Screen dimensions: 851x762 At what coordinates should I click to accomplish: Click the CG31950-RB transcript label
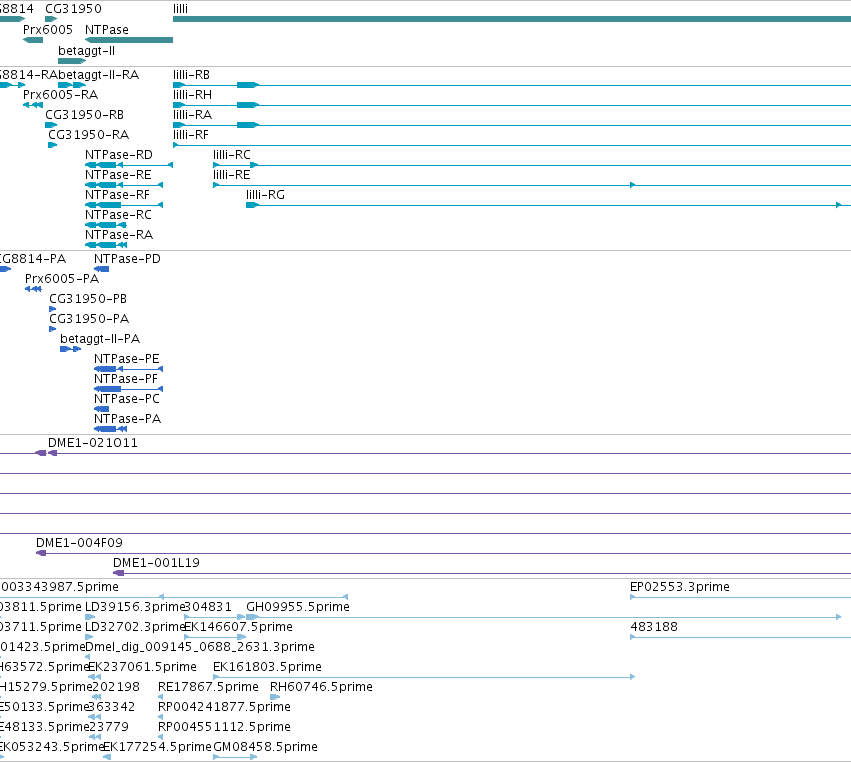84,115
